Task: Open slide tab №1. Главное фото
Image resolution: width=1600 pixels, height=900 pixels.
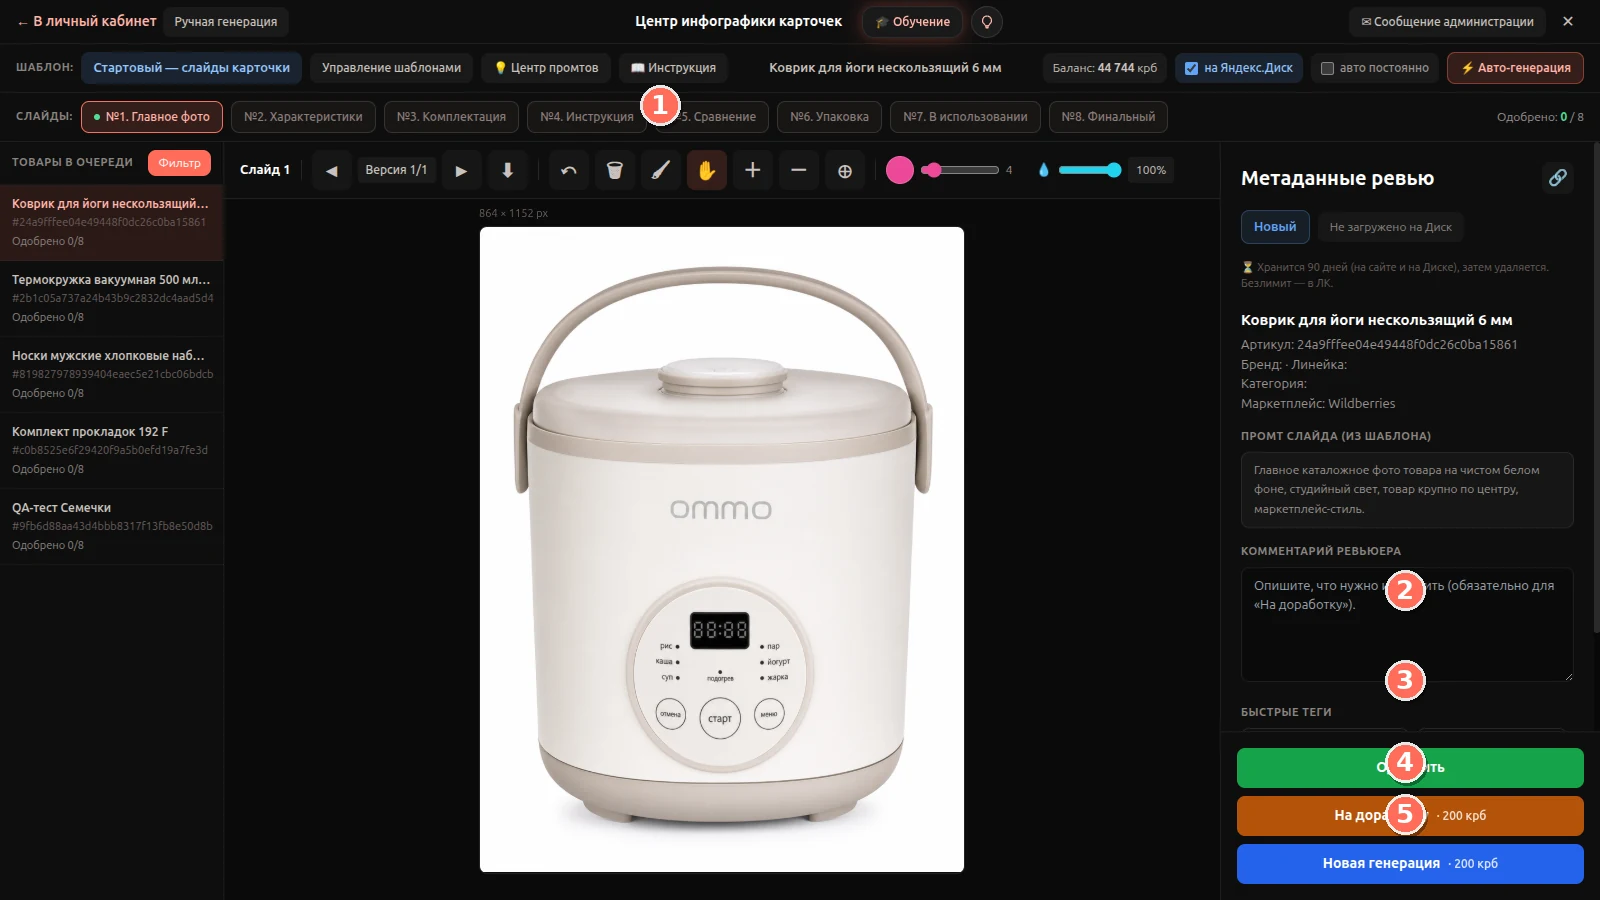Action: pyautogui.click(x=152, y=117)
